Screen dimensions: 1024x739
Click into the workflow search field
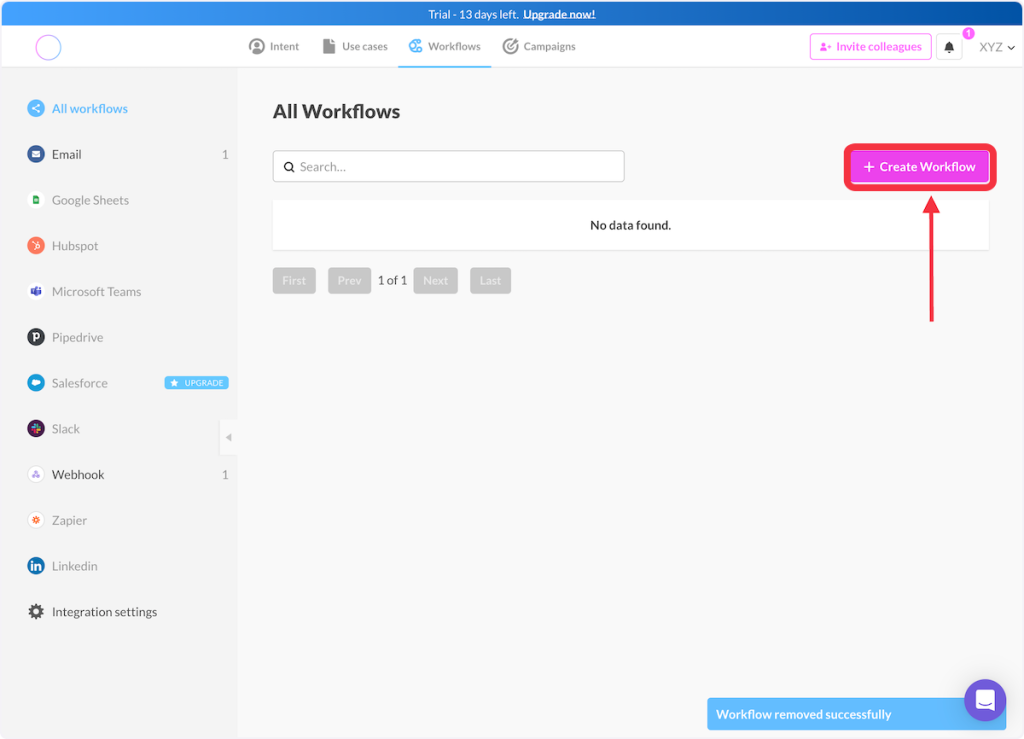(448, 167)
